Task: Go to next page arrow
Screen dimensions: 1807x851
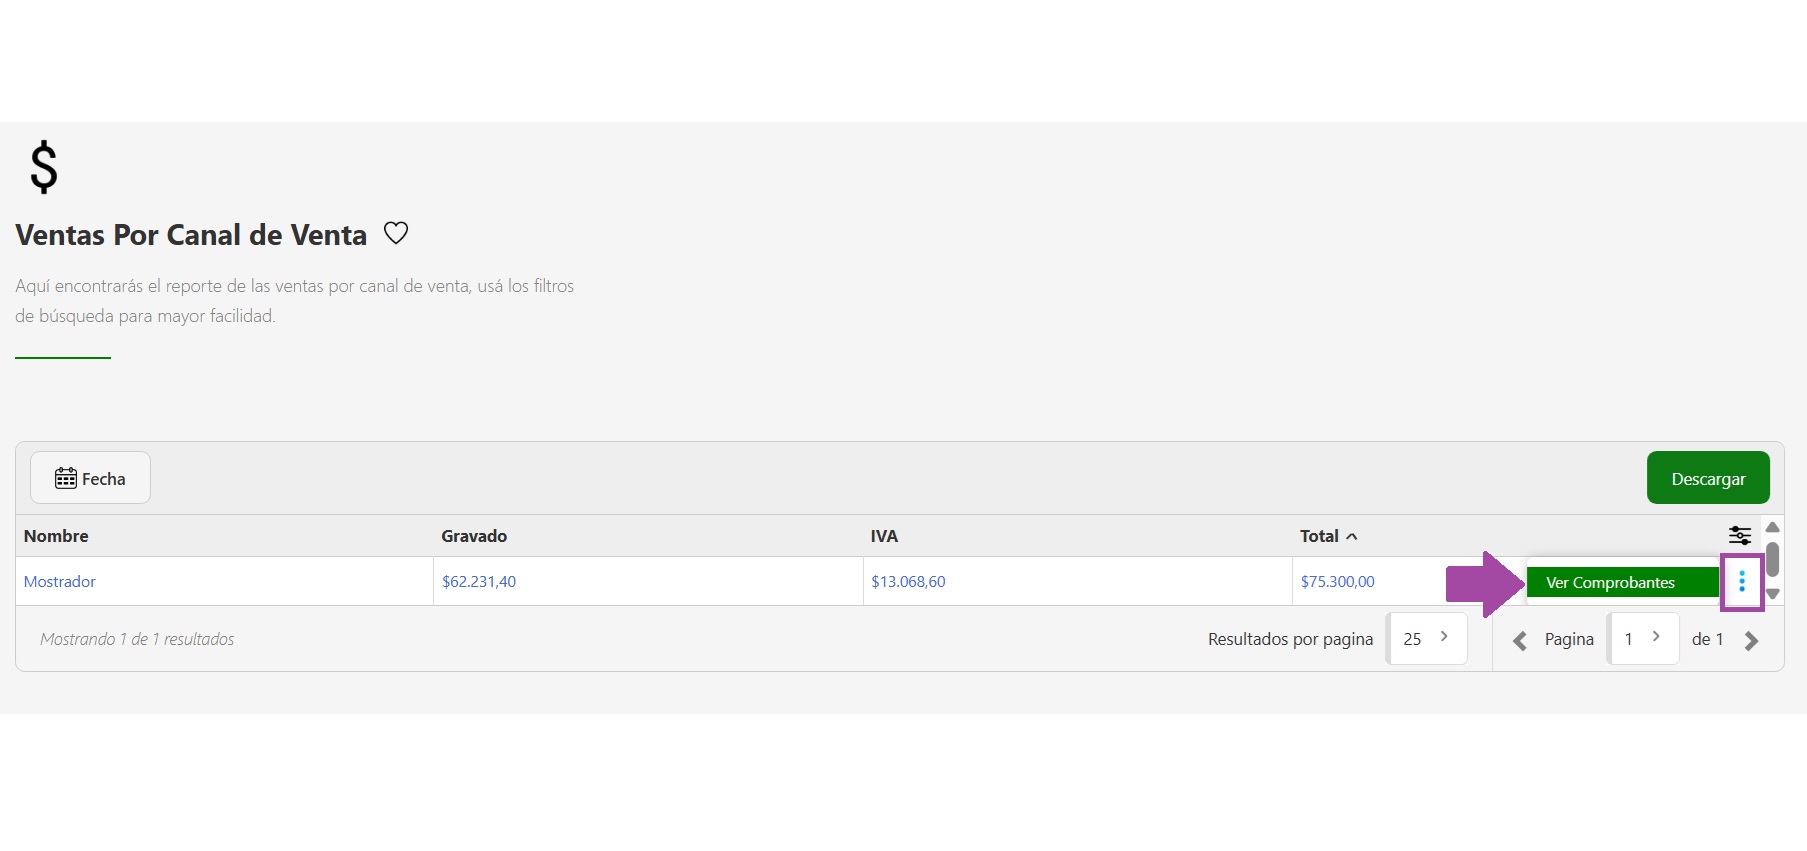Action: pyautogui.click(x=1751, y=641)
